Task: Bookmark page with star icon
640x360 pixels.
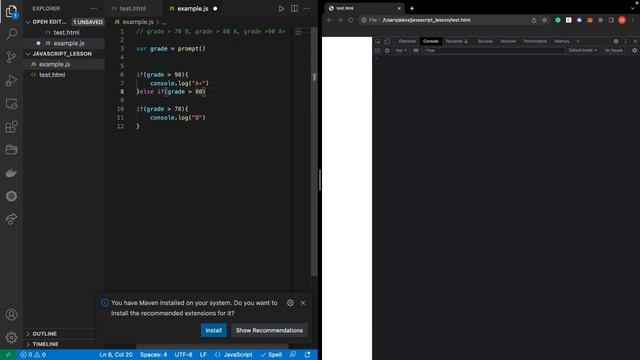Action: pos(544,20)
